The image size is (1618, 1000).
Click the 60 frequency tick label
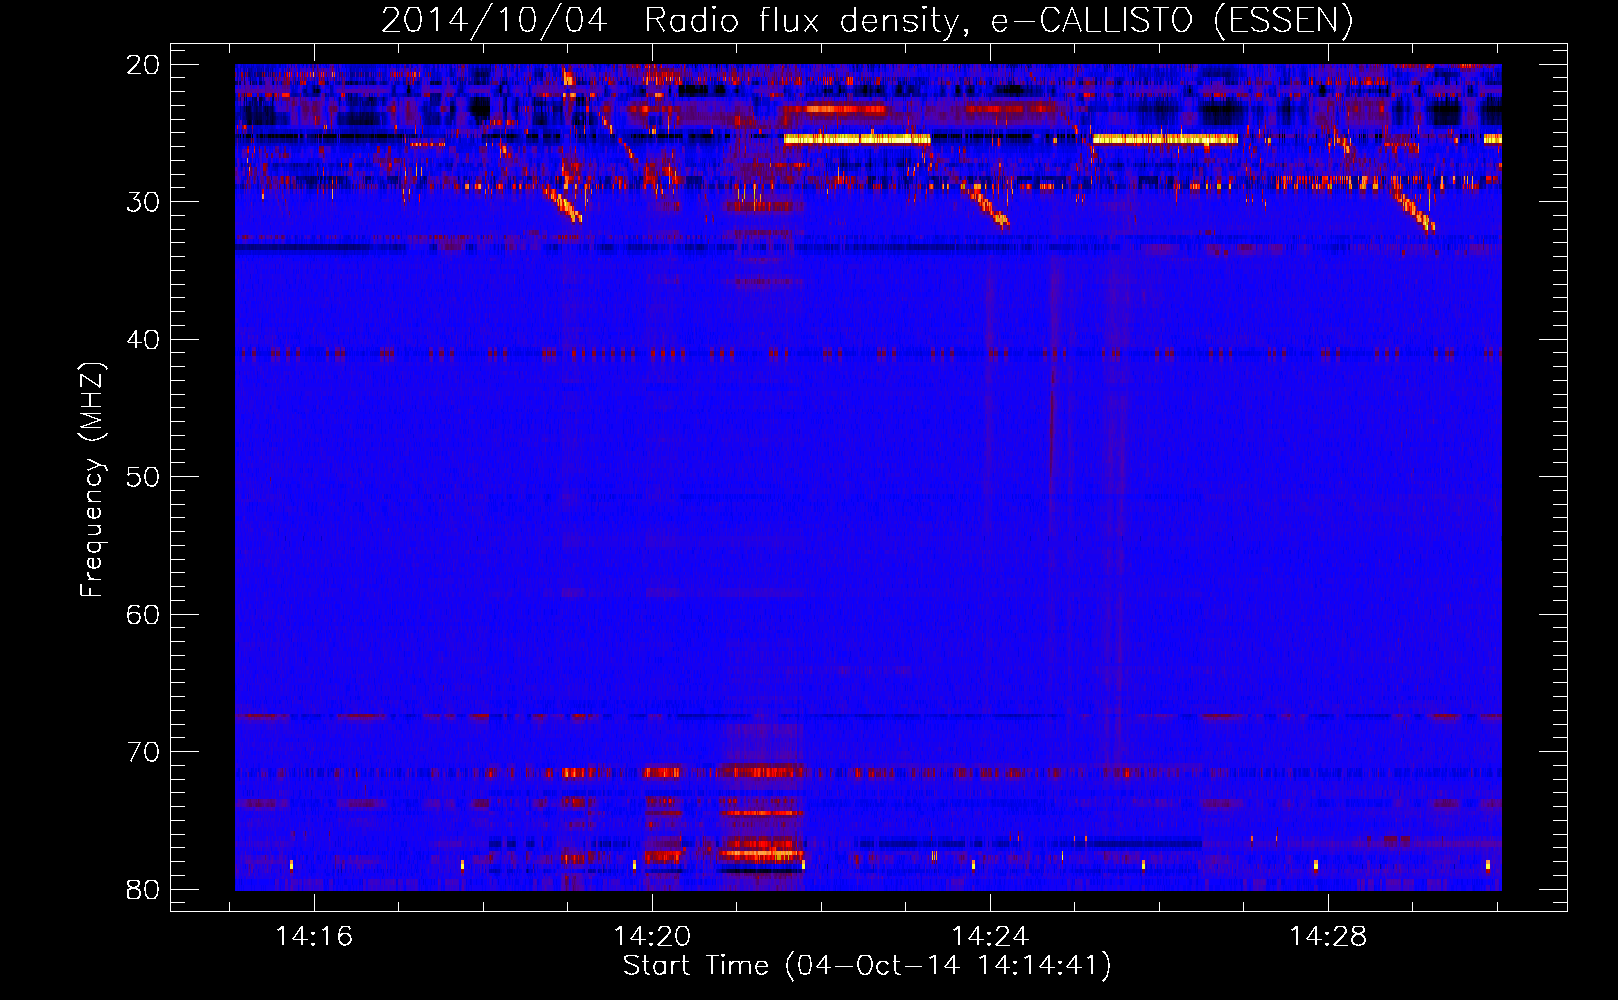[143, 614]
